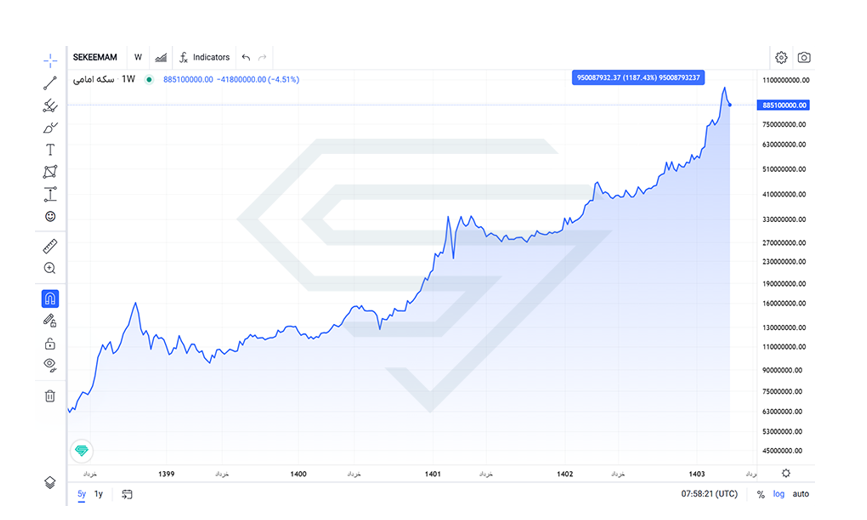Click the SEKEEMAM symbol search button
Image resolution: width=867 pixels, height=520 pixels.
(x=95, y=58)
